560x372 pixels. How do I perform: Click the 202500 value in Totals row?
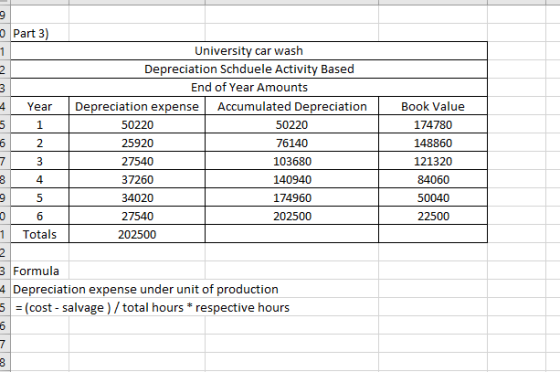coord(137,234)
